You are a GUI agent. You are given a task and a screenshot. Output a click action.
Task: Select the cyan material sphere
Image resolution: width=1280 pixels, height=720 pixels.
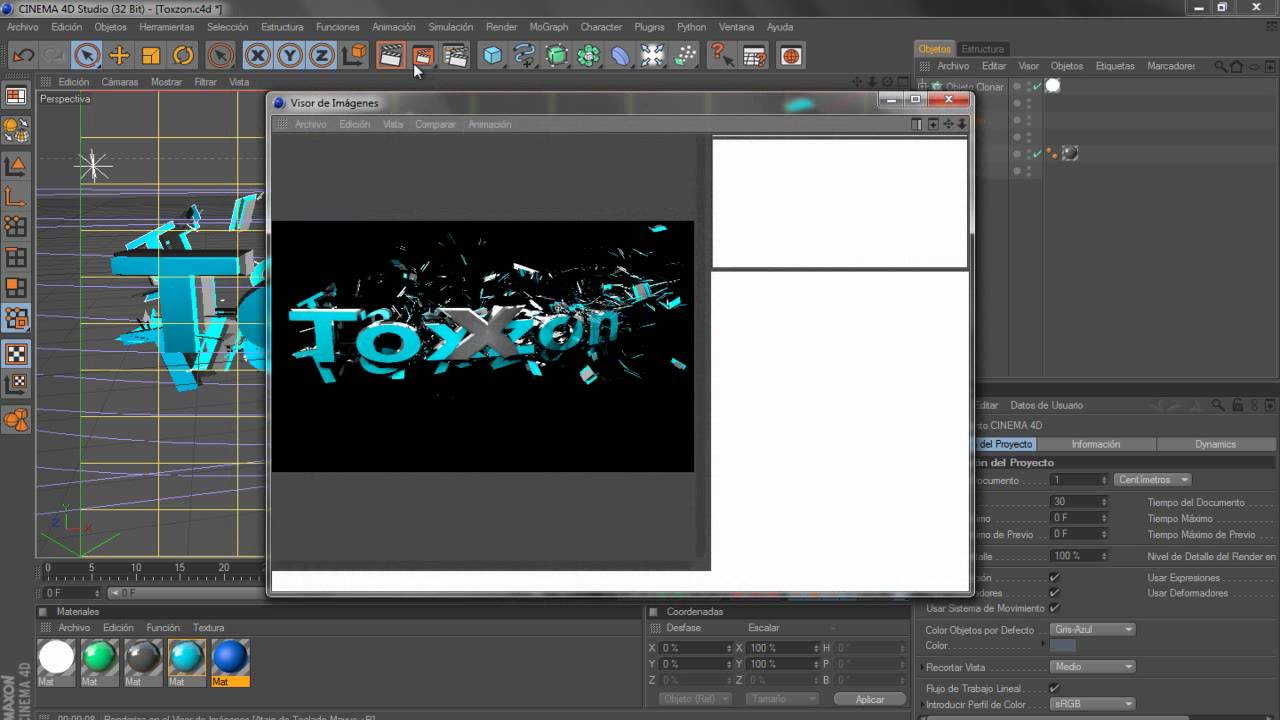[187, 657]
